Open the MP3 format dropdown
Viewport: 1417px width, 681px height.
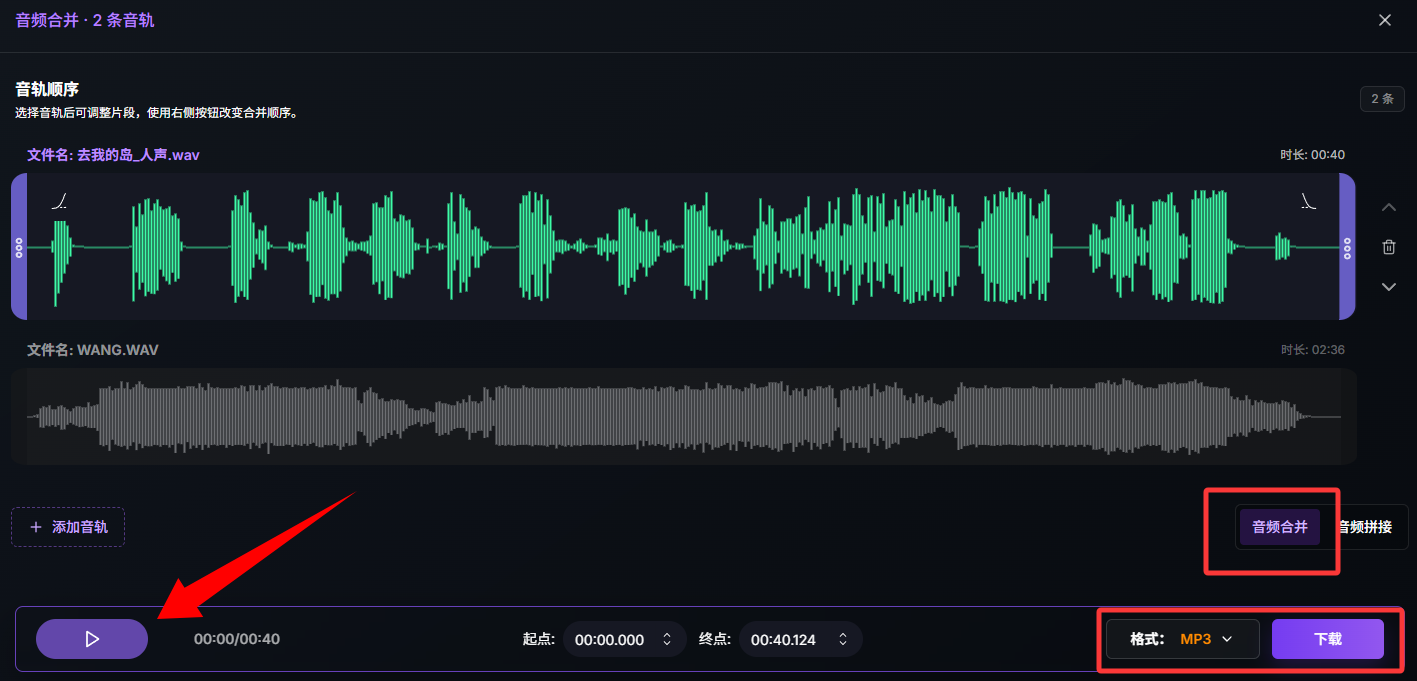click(1182, 639)
